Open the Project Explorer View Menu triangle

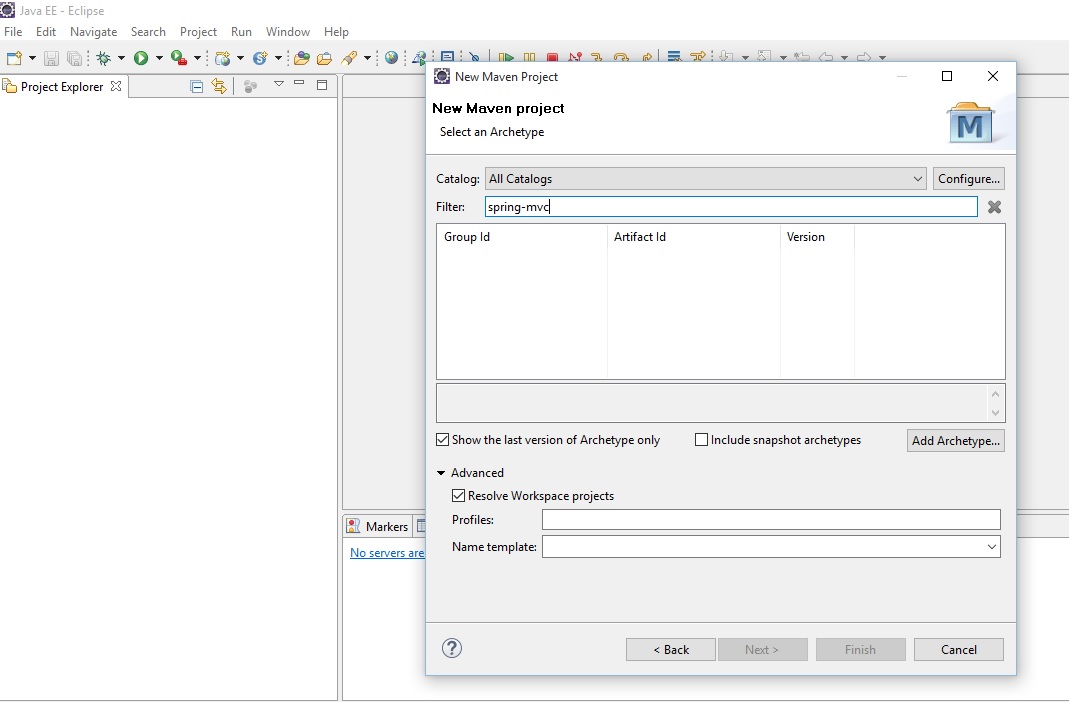click(278, 83)
